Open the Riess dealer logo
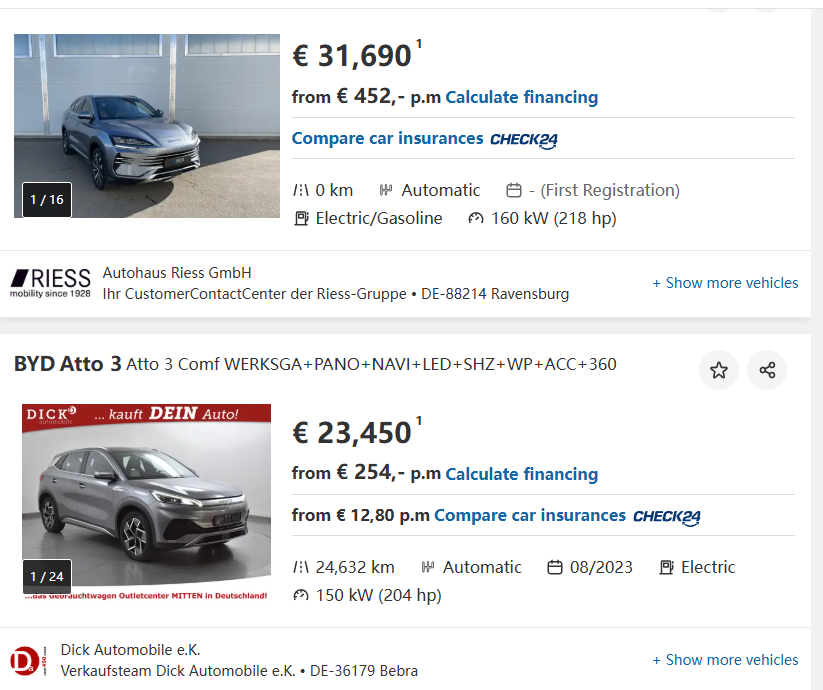This screenshot has height=690, width=823. (50, 283)
